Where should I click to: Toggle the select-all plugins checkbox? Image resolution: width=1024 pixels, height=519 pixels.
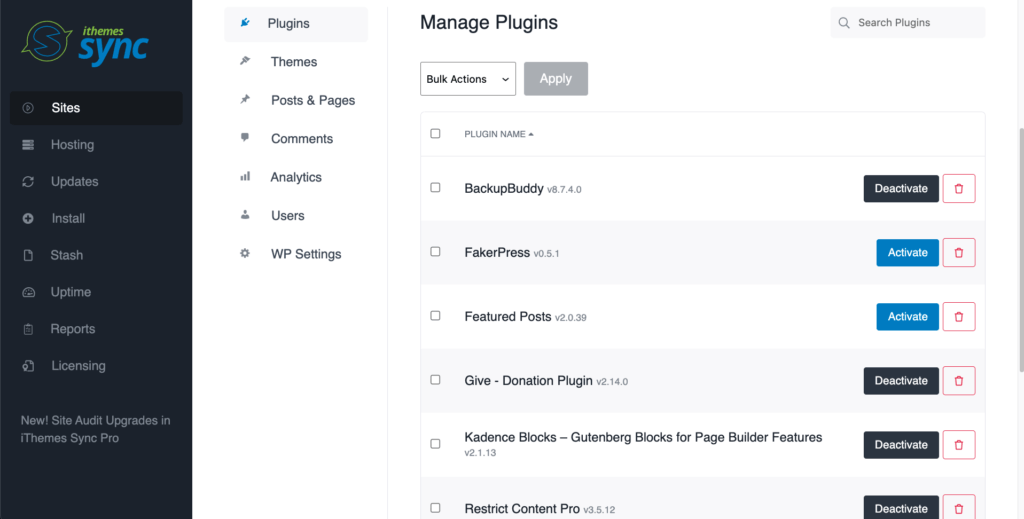click(x=436, y=133)
